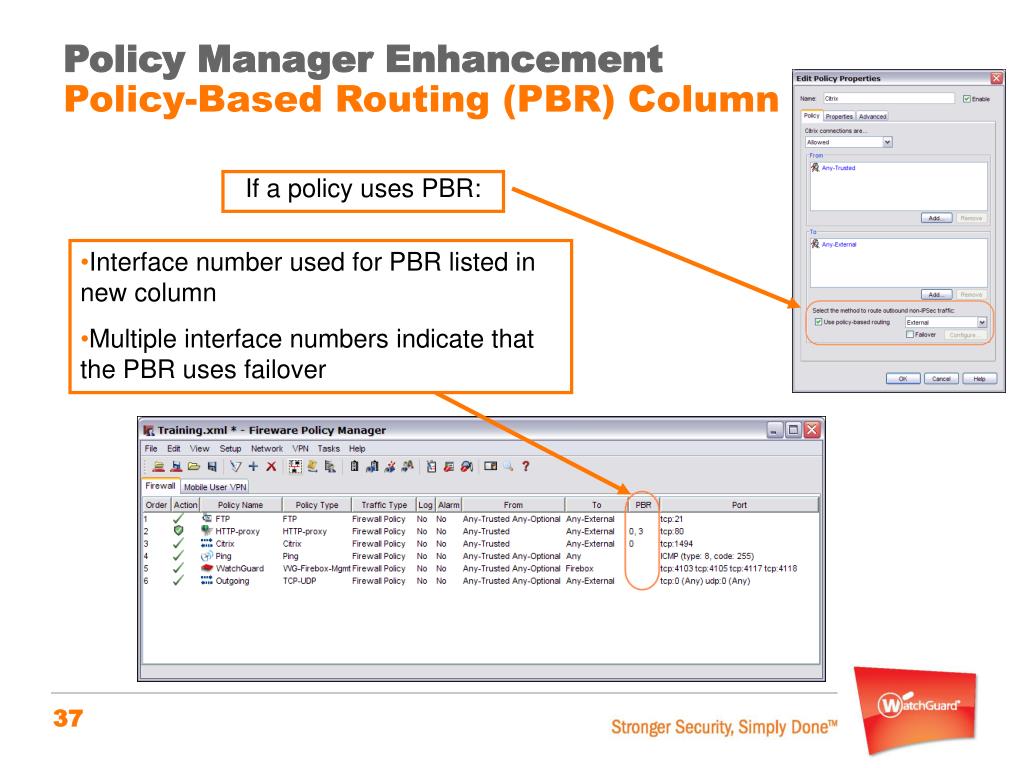Image resolution: width=1024 pixels, height=768 pixels.
Task: Select the Policy tab in the dialog
Action: click(812, 116)
